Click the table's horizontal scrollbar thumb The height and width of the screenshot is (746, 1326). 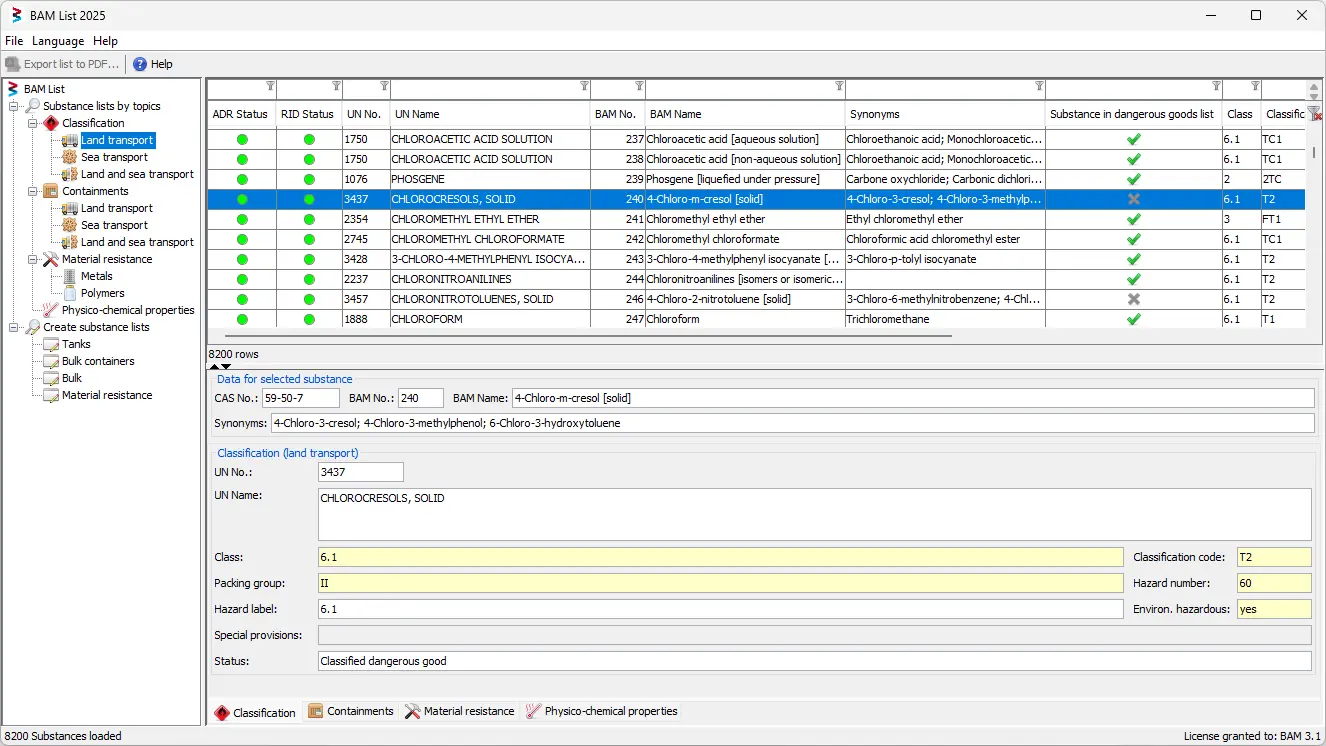[x=589, y=336]
